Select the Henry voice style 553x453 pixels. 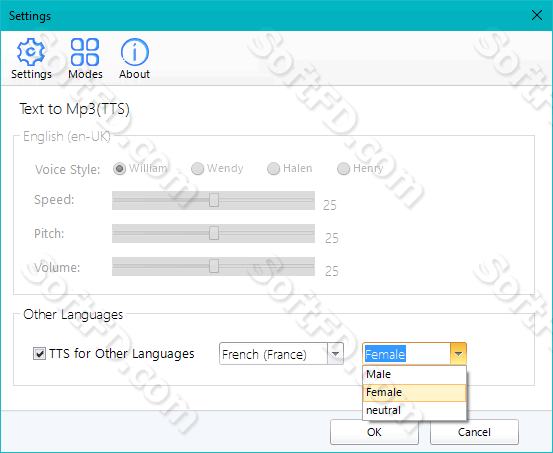tap(343, 169)
